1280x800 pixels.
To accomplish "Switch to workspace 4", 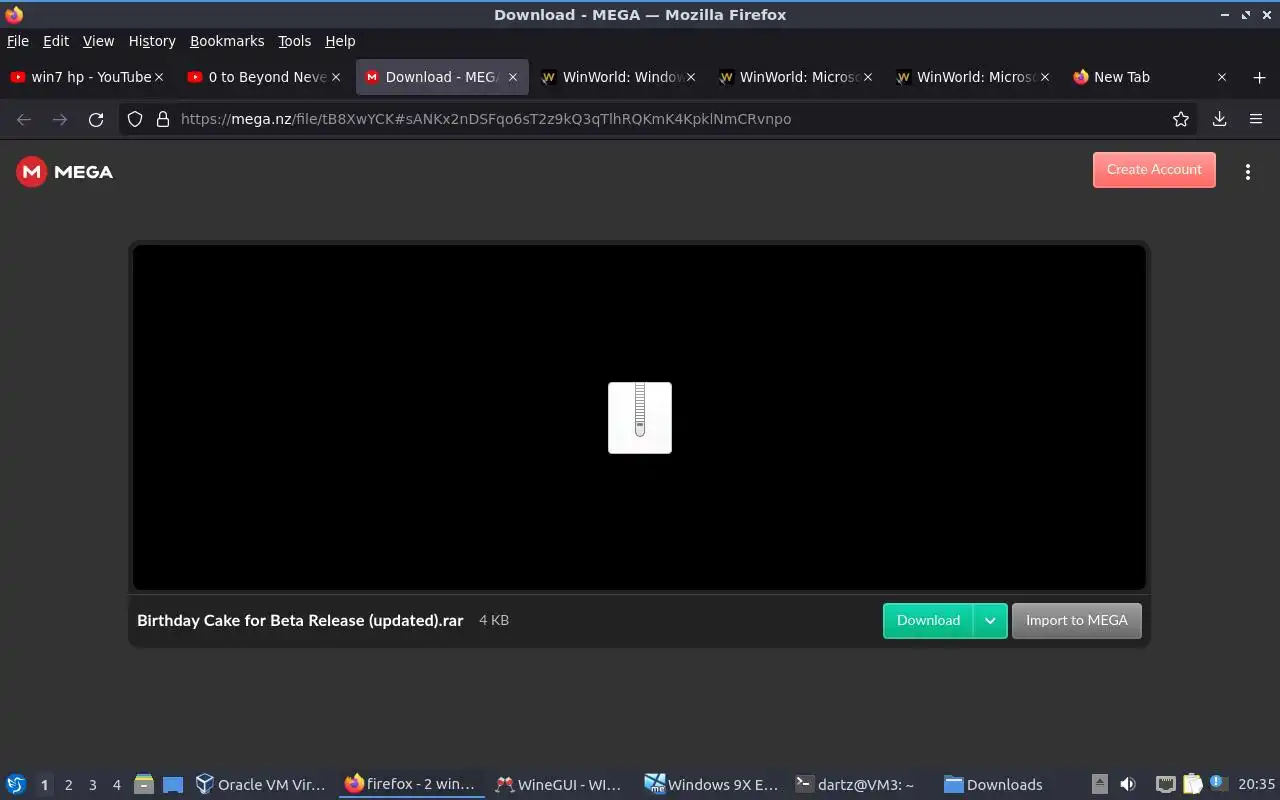I will click(x=116, y=785).
